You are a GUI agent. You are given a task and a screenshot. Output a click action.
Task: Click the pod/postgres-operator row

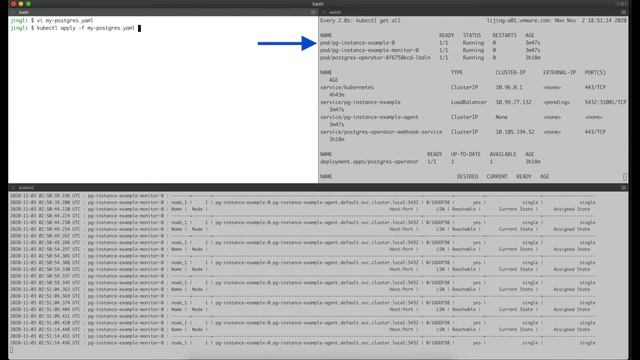(430, 58)
